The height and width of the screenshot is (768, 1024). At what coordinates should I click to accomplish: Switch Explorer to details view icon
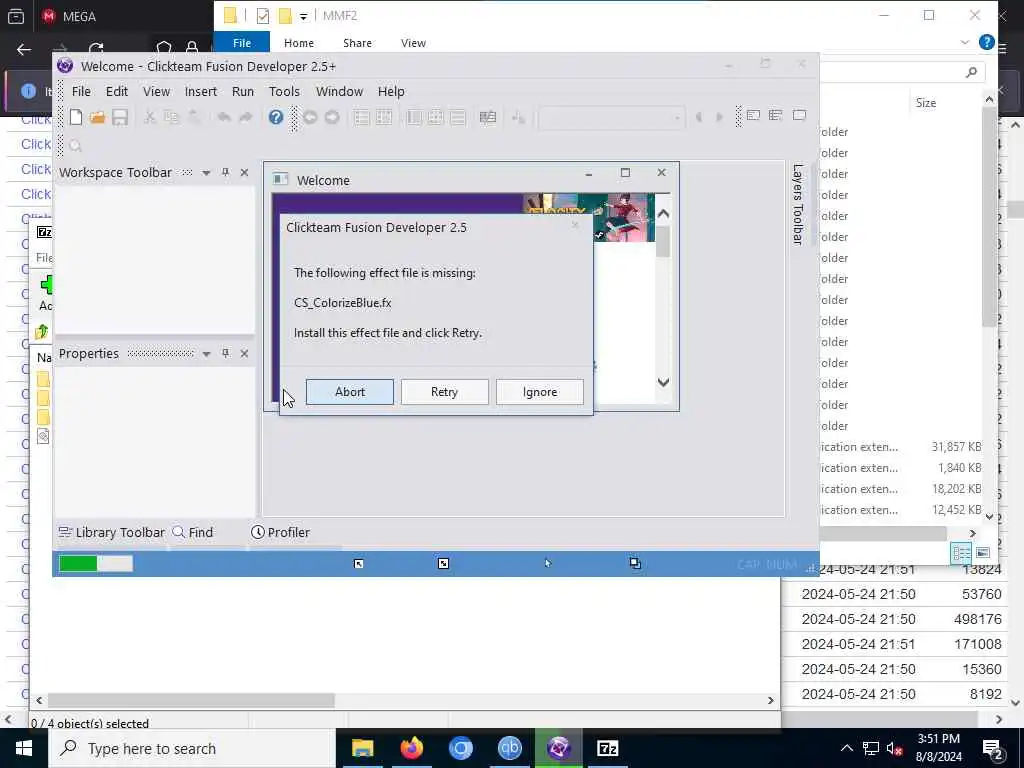961,553
